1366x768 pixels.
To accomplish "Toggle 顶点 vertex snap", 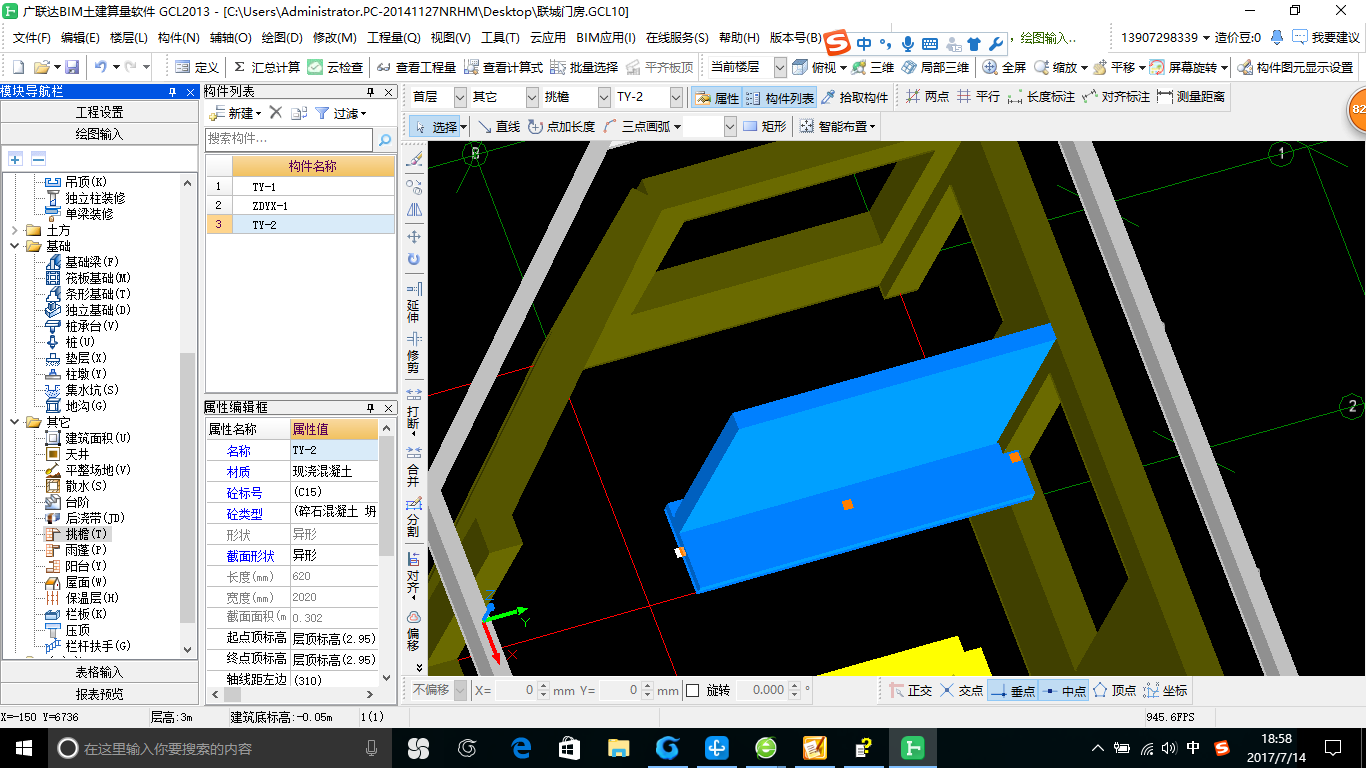I will pos(1114,690).
